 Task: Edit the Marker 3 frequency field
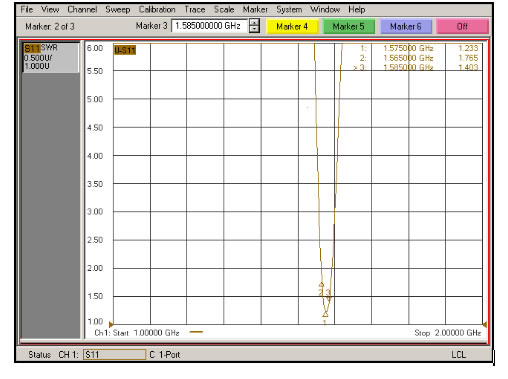209,26
